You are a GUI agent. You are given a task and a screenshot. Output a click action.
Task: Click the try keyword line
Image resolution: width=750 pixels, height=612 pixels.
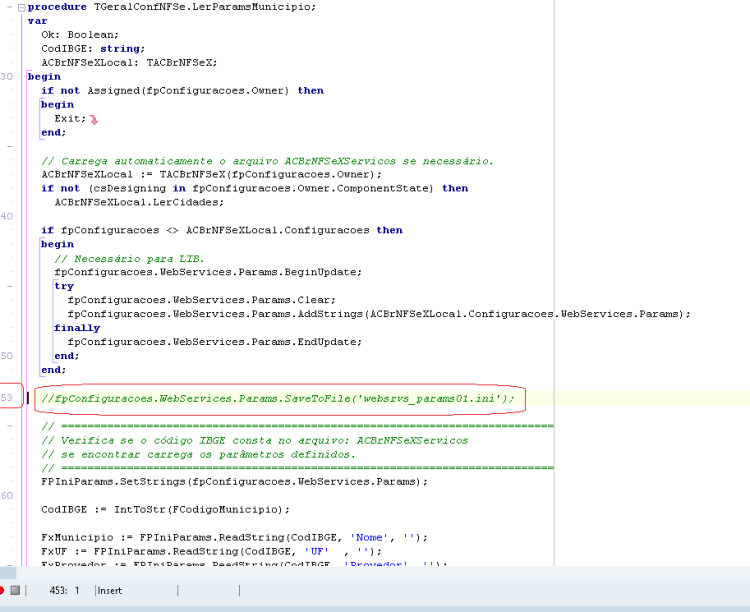pyautogui.click(x=64, y=286)
